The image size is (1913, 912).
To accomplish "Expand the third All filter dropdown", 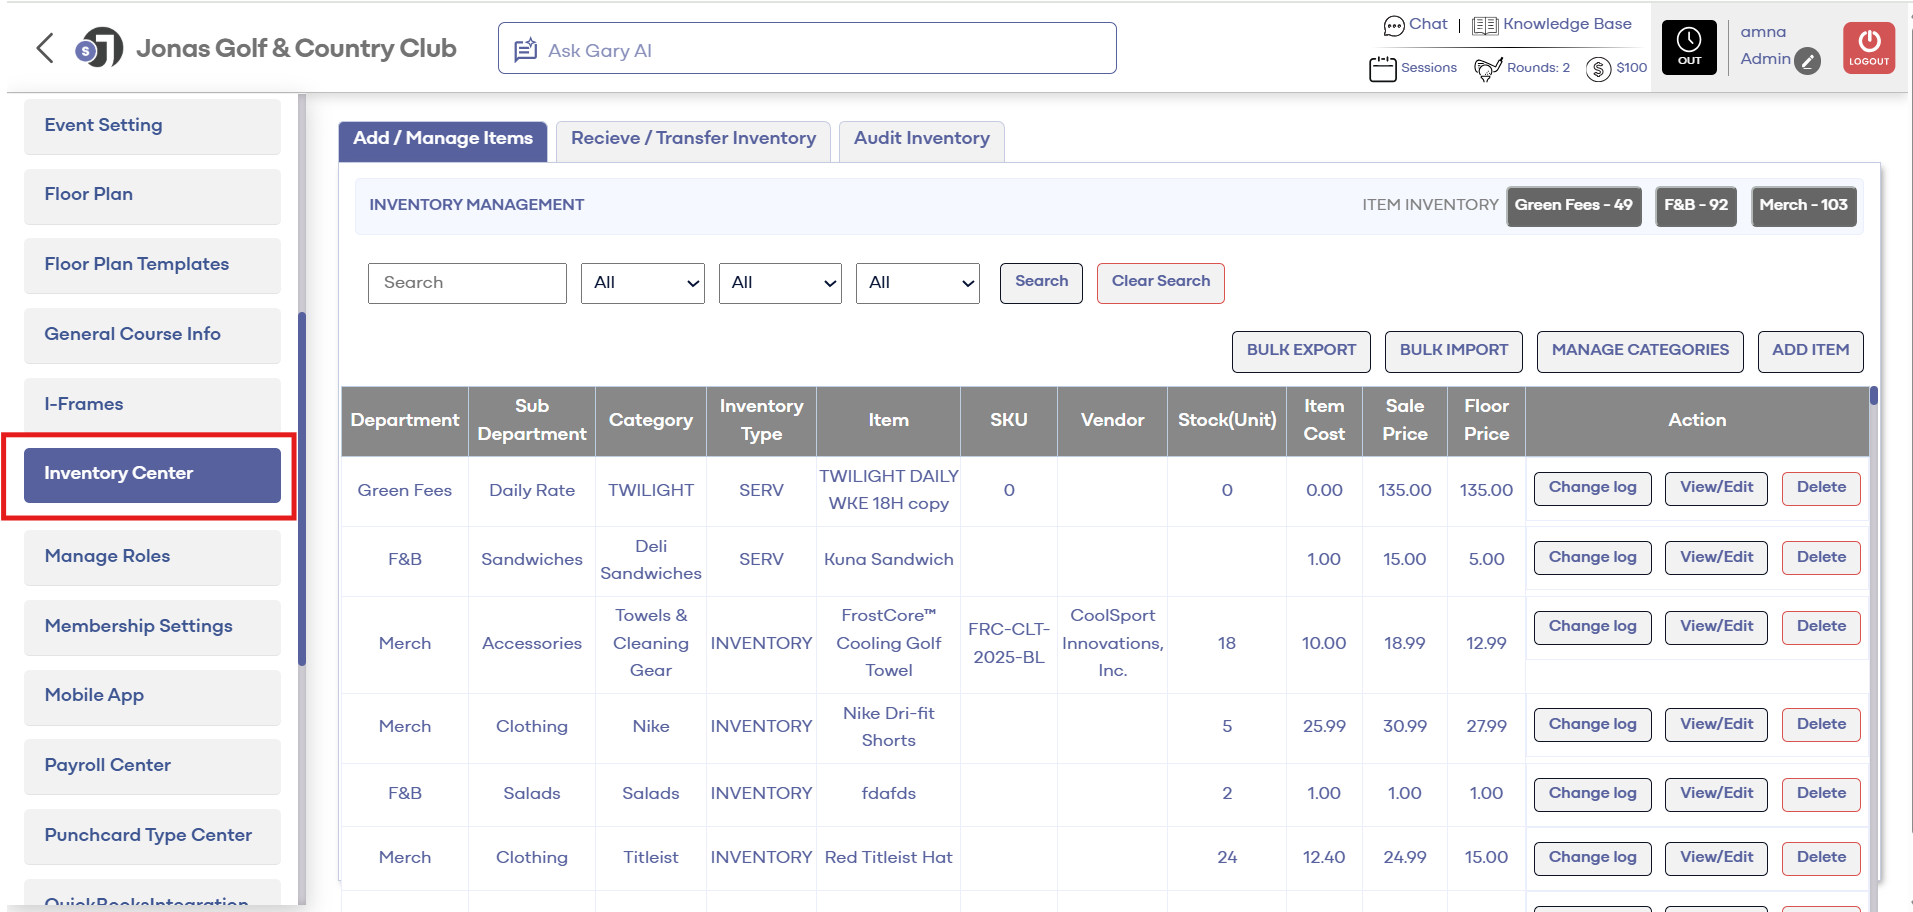I will [x=917, y=283].
